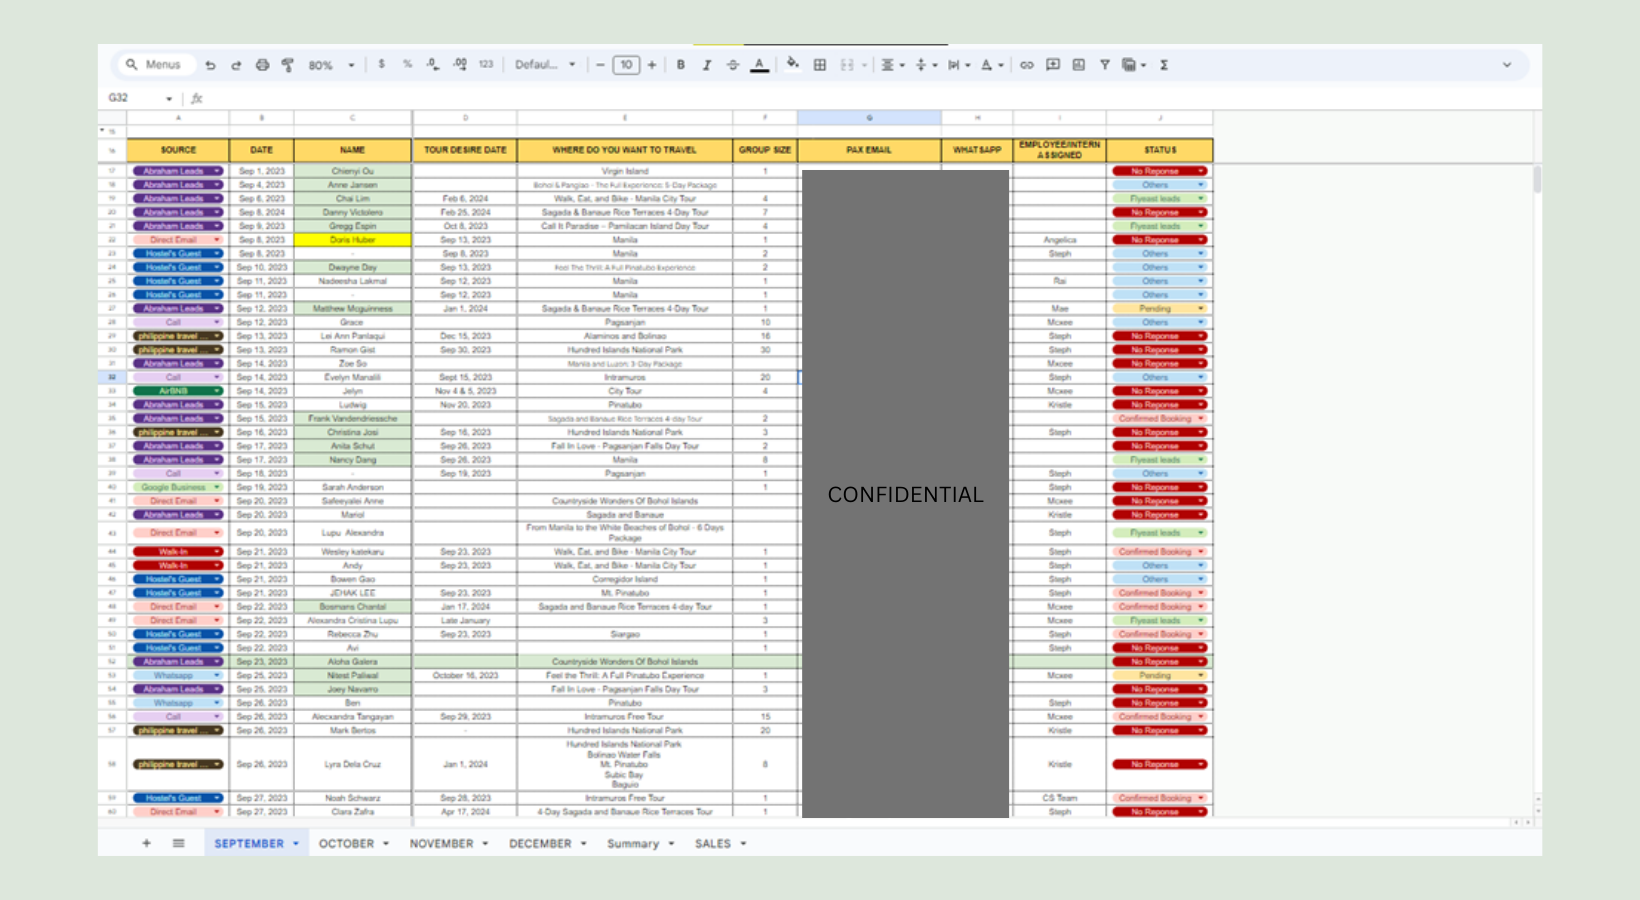The width and height of the screenshot is (1640, 900).
Task: Format cells as currency
Action: point(381,64)
